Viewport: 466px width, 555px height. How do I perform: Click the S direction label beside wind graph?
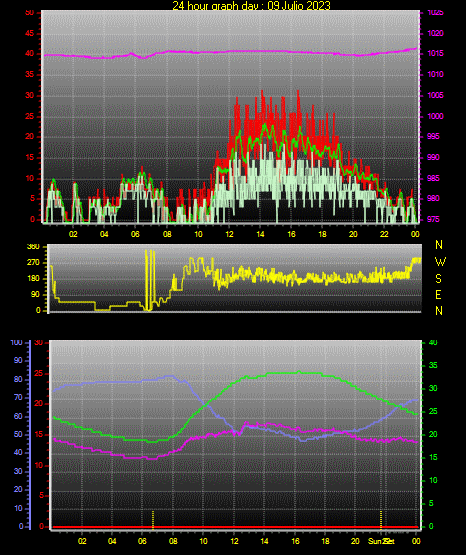tap(438, 279)
